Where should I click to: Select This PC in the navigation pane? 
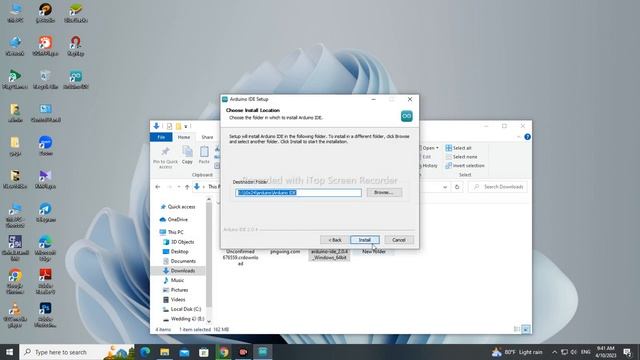(x=172, y=232)
